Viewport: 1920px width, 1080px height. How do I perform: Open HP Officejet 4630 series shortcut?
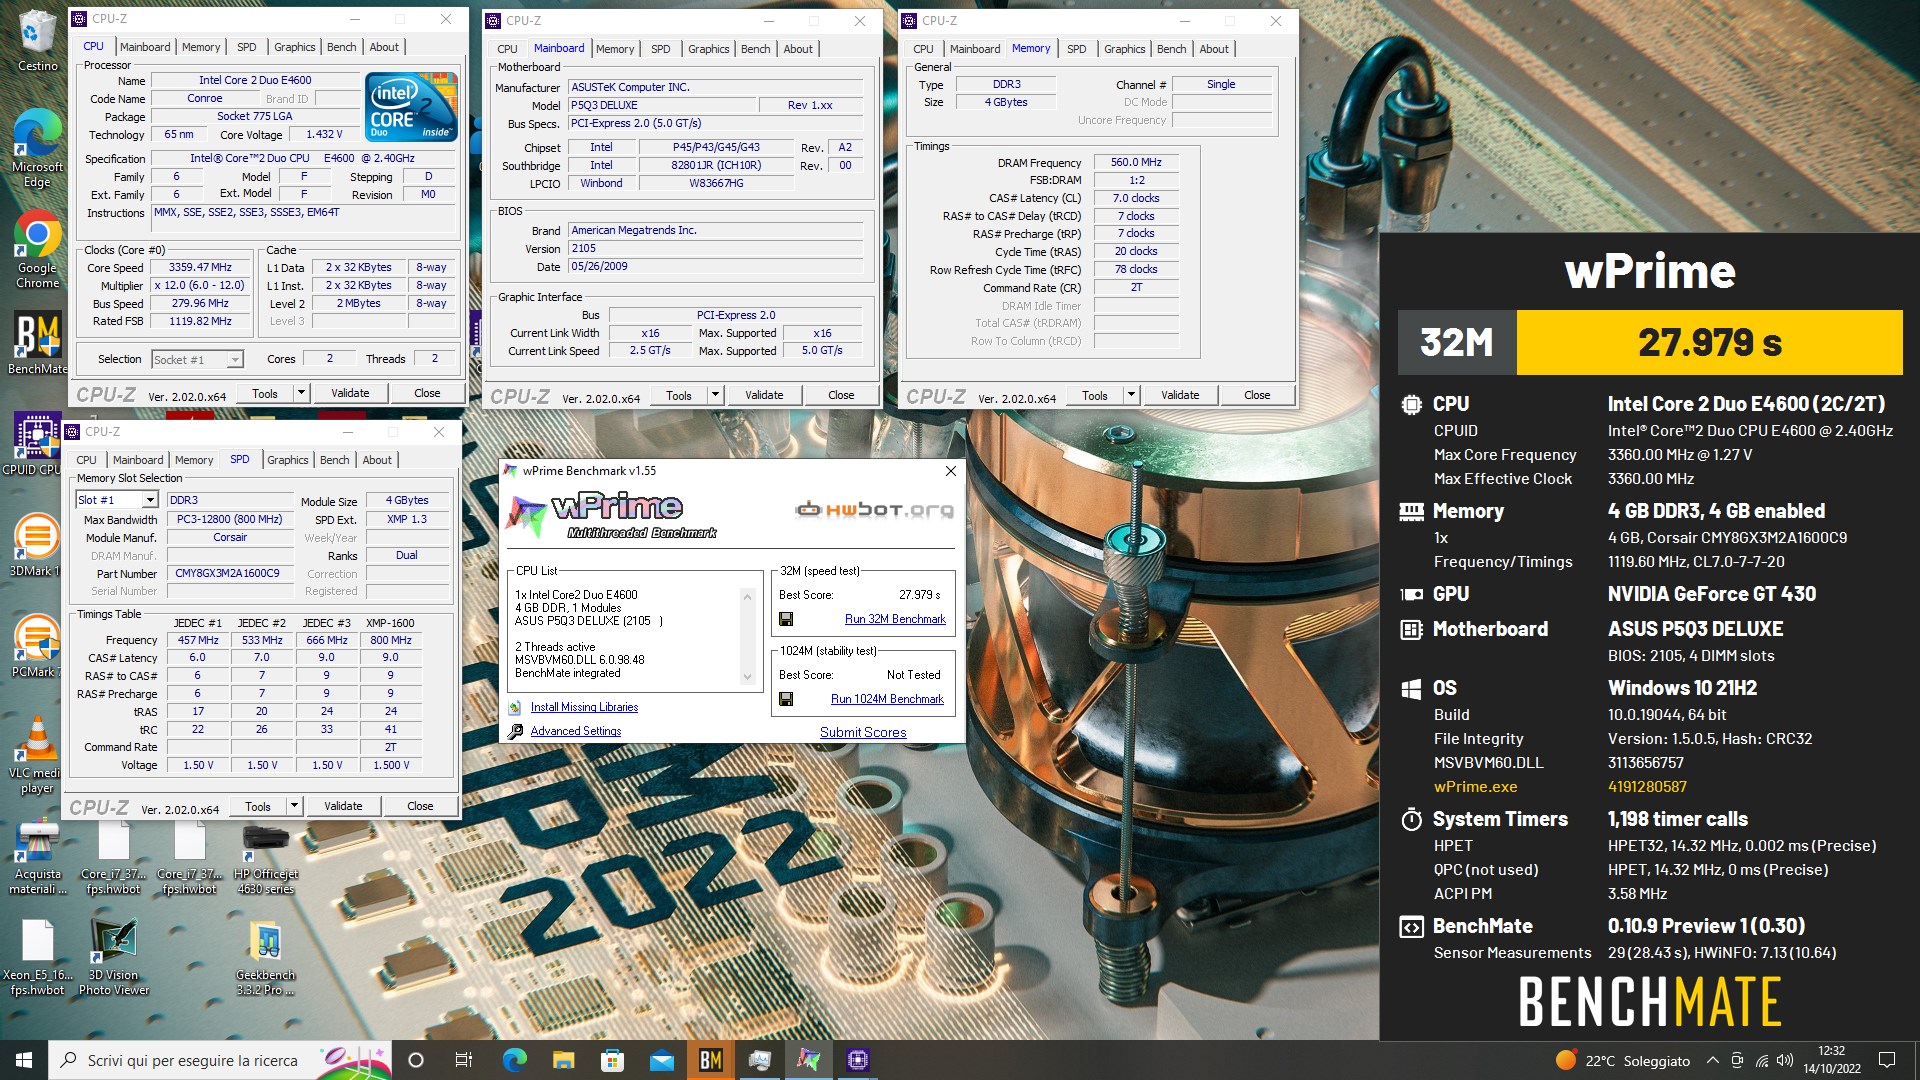tap(266, 857)
